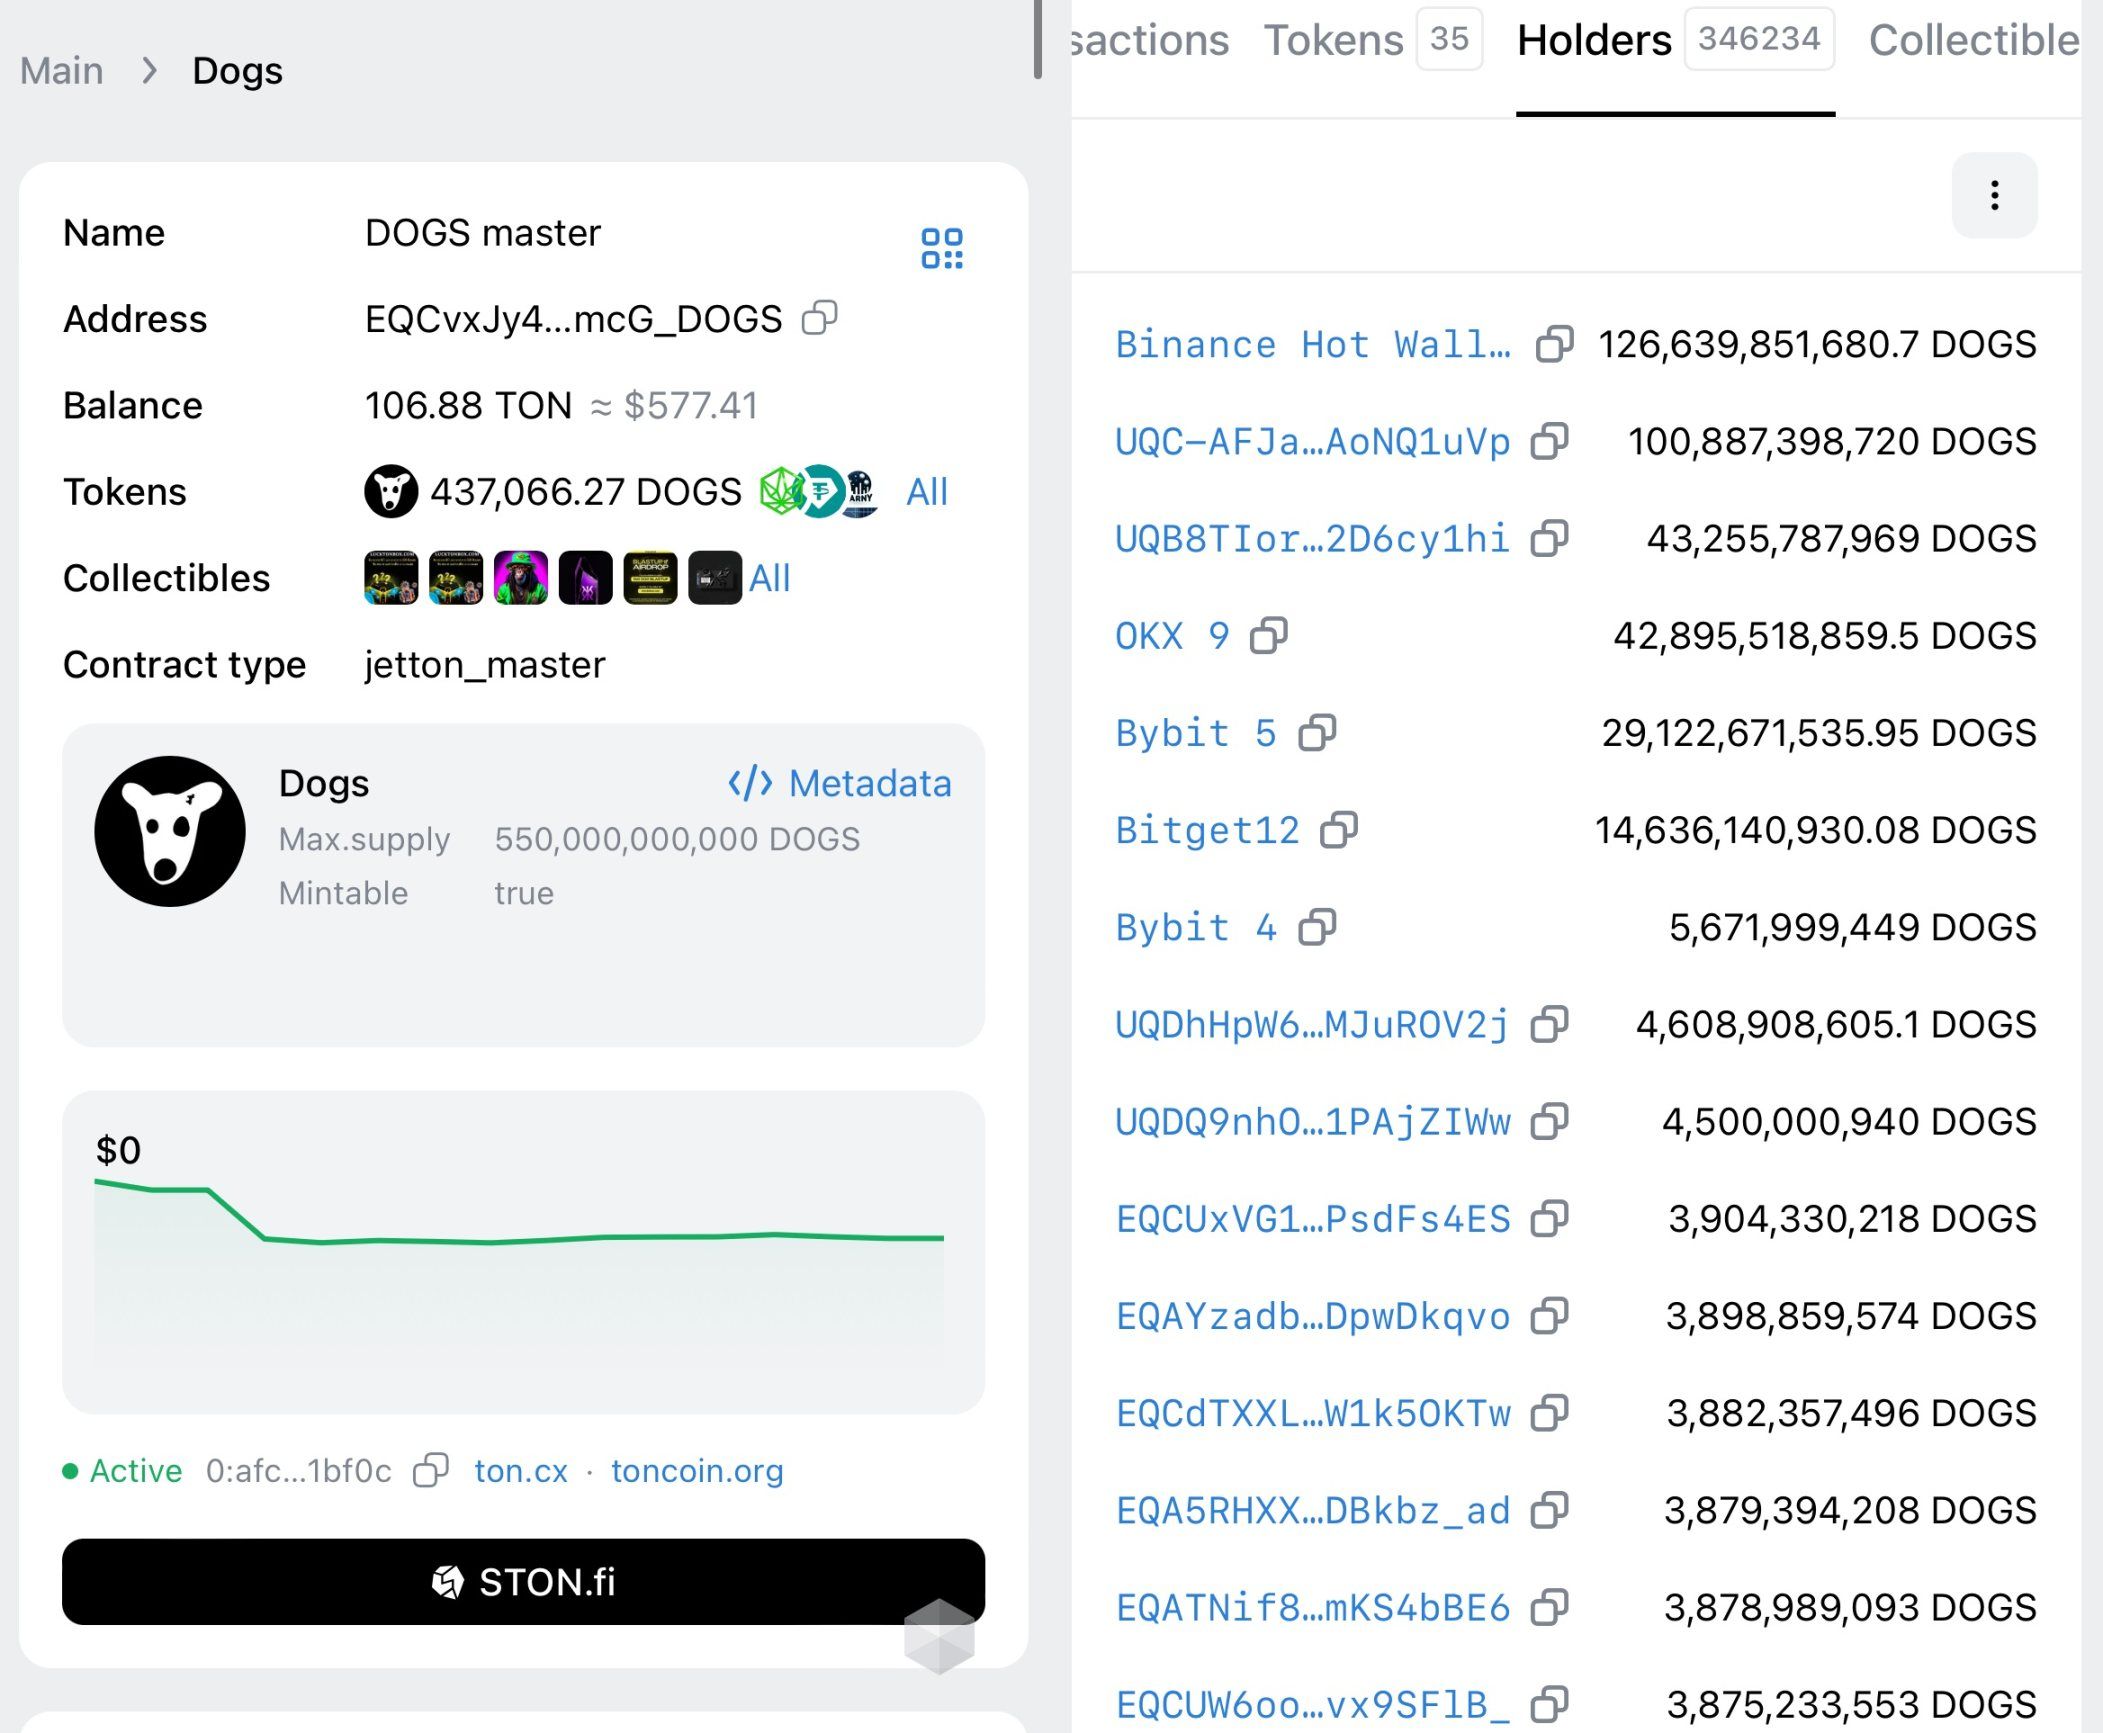2103x1733 pixels.
Task: Copy the EQCvxJy4...mcG_DOGS address
Action: pyautogui.click(x=819, y=318)
